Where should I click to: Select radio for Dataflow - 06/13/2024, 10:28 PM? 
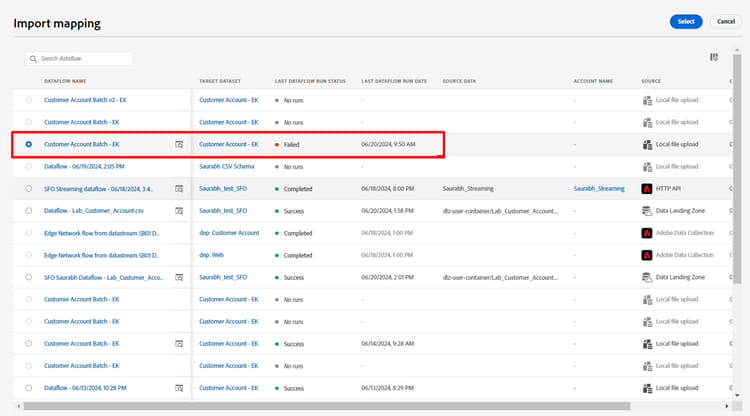[29, 388]
